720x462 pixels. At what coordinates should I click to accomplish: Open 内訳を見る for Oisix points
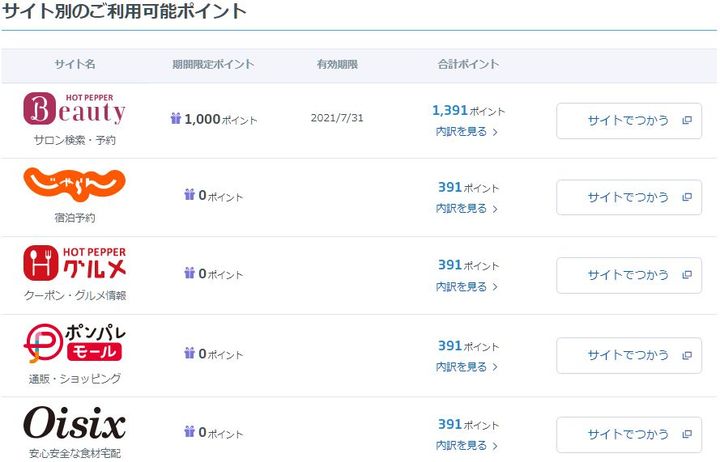tap(466, 445)
